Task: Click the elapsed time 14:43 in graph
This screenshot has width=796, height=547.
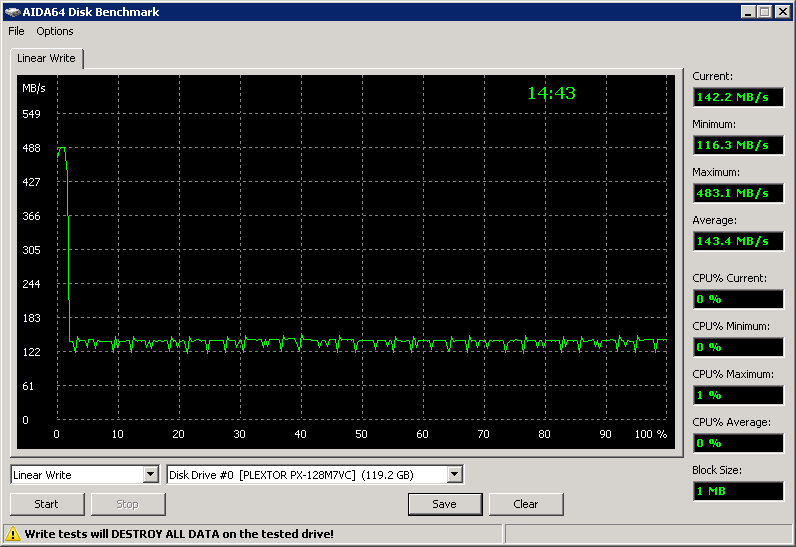Action: coord(551,93)
